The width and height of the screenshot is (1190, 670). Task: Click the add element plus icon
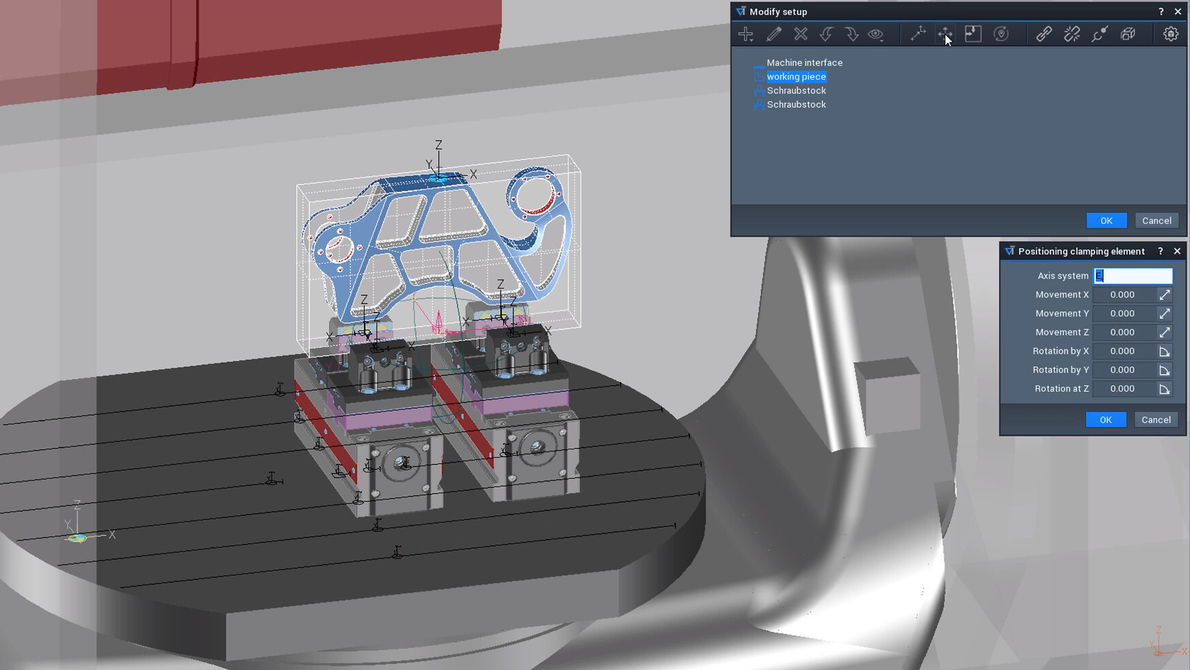coord(746,34)
